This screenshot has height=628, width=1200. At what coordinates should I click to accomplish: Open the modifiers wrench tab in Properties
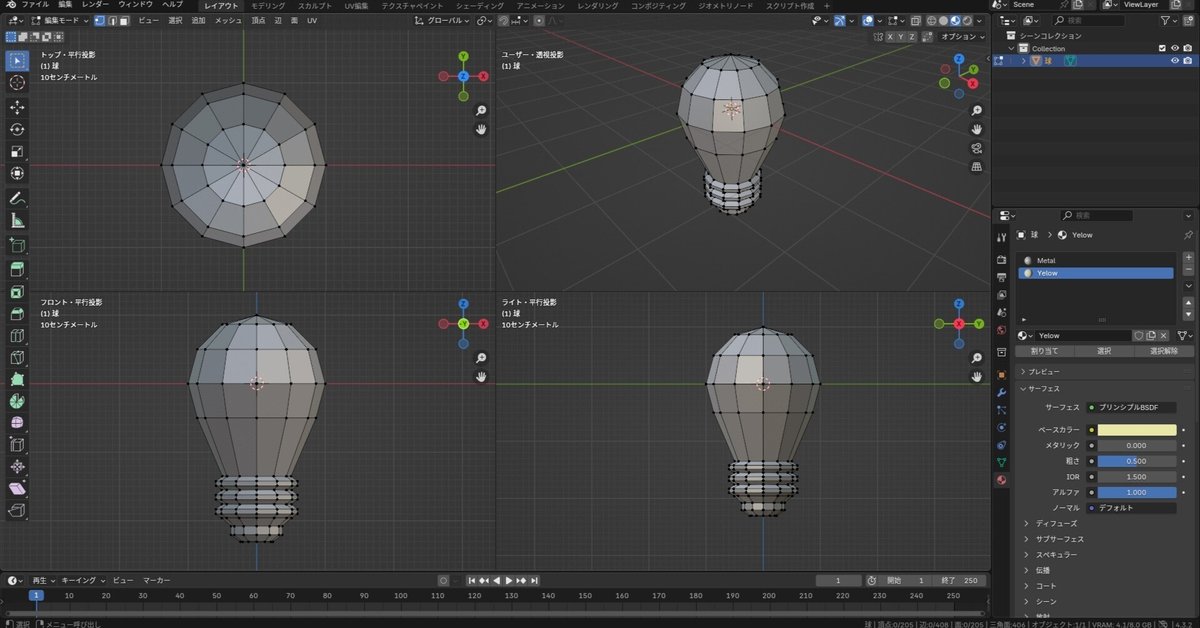[1001, 392]
